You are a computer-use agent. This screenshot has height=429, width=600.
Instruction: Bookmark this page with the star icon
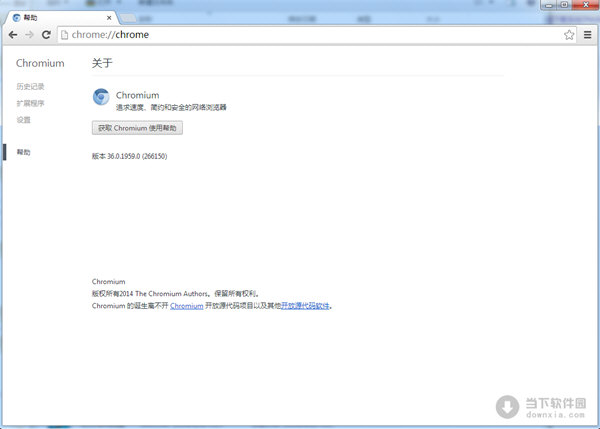pyautogui.click(x=569, y=35)
